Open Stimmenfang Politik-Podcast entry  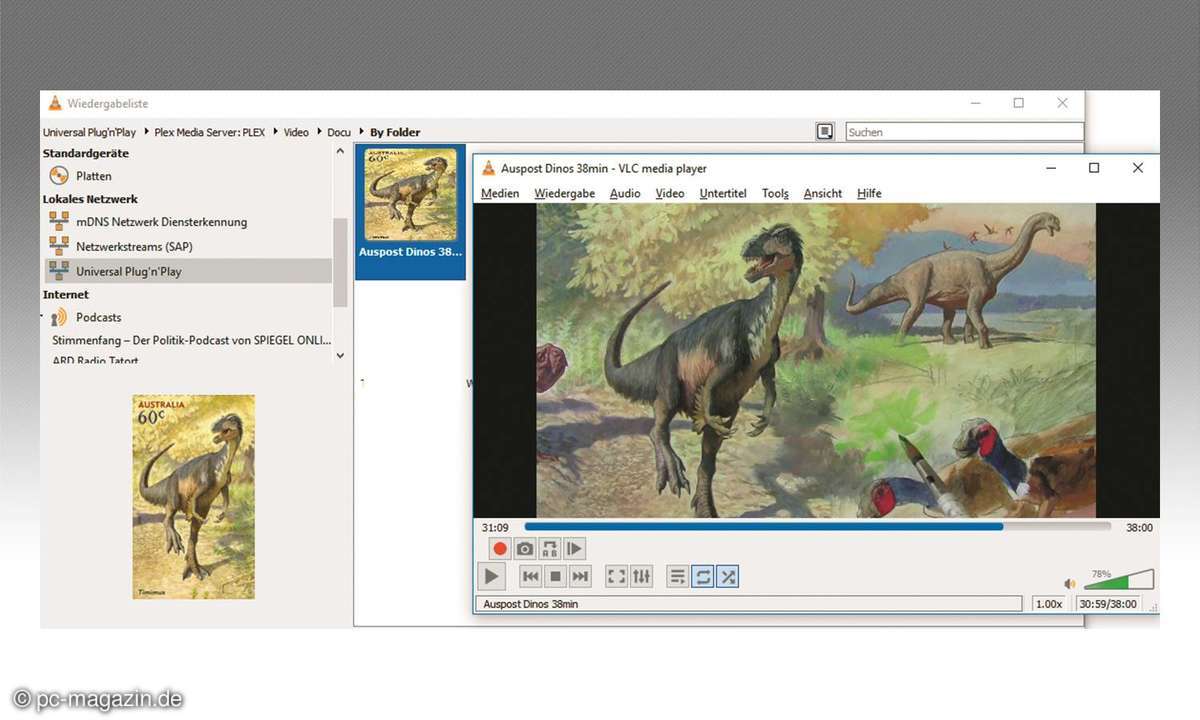point(191,340)
